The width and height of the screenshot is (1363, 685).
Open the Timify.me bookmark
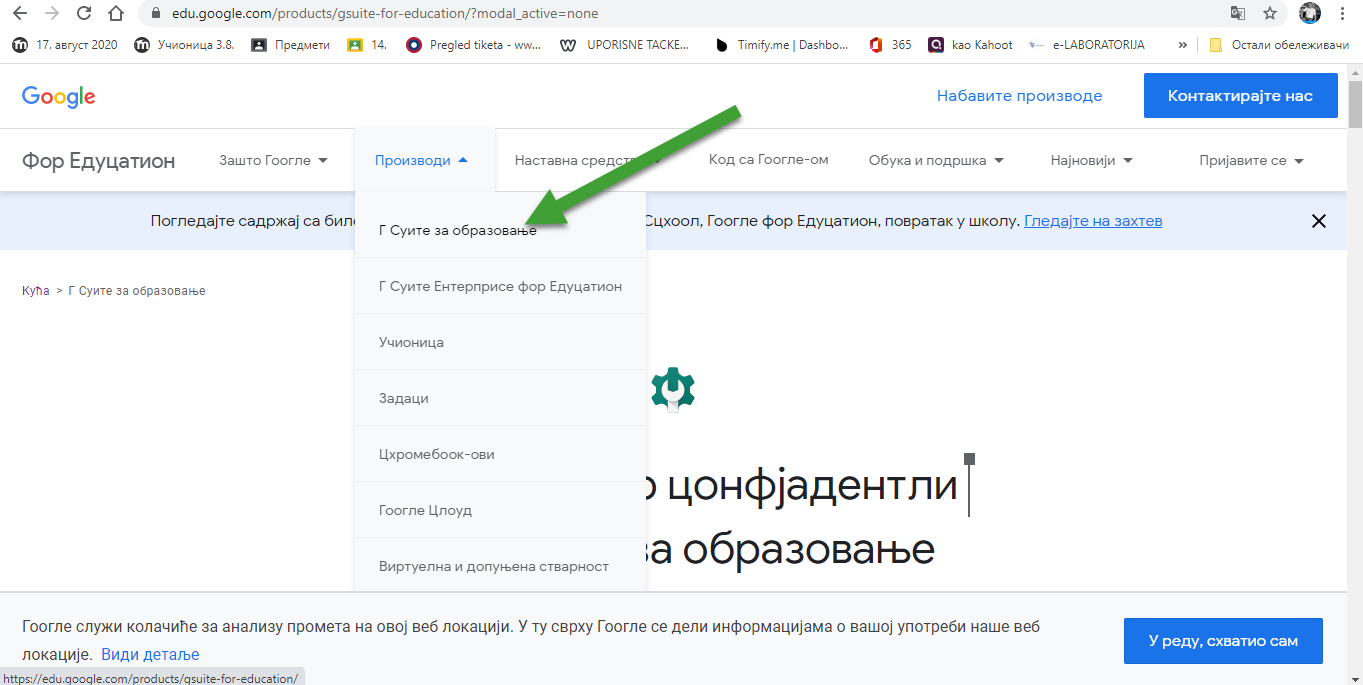(783, 45)
